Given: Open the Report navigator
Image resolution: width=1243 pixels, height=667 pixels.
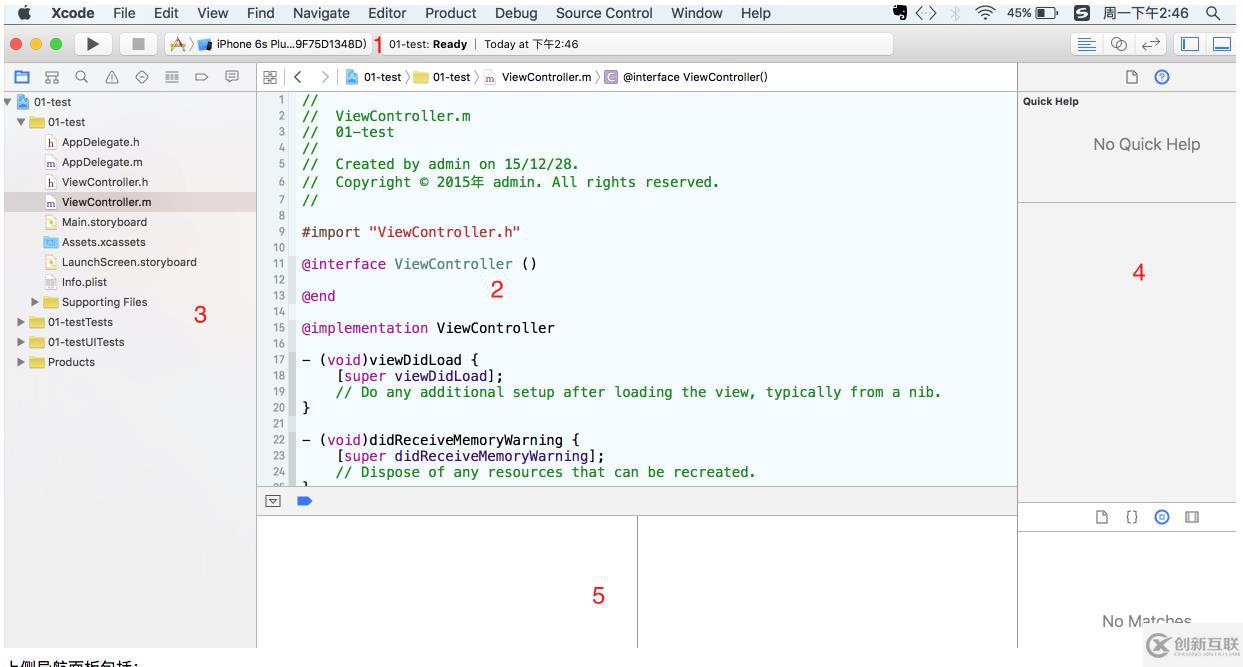Looking at the screenshot, I should click(x=232, y=77).
